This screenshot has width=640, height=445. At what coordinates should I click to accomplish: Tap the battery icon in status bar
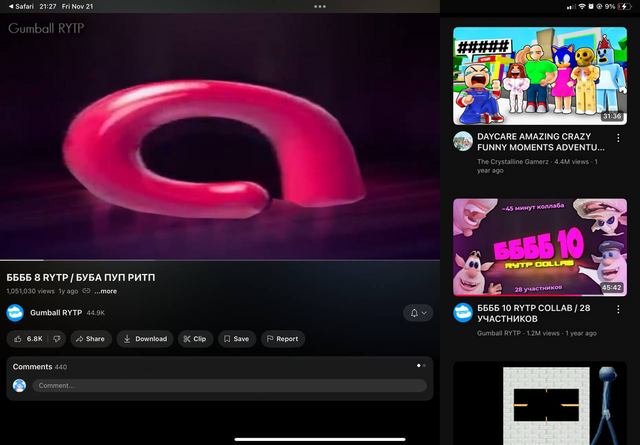[x=624, y=7]
